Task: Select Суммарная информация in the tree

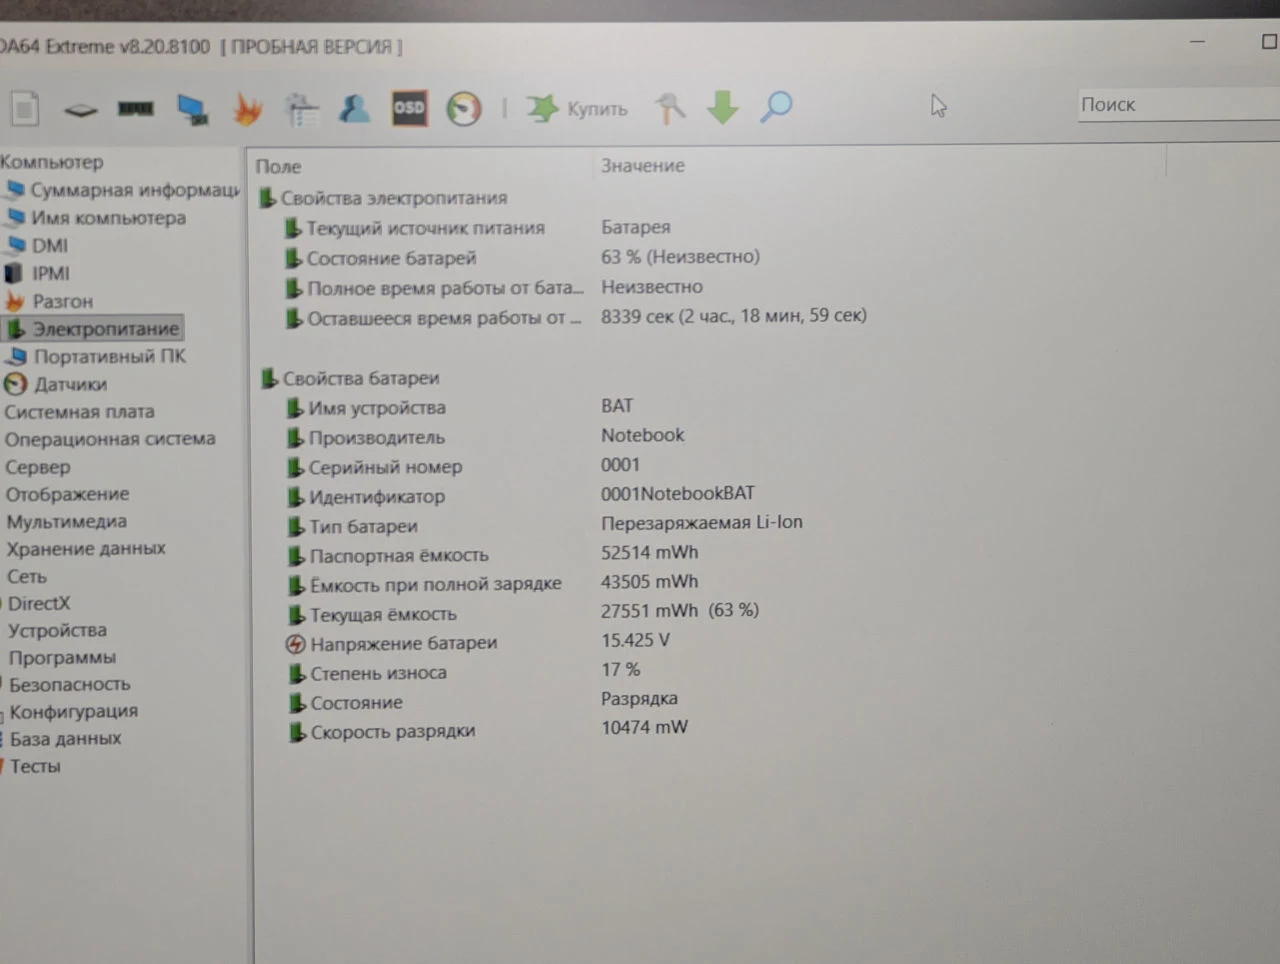Action: click(x=123, y=190)
